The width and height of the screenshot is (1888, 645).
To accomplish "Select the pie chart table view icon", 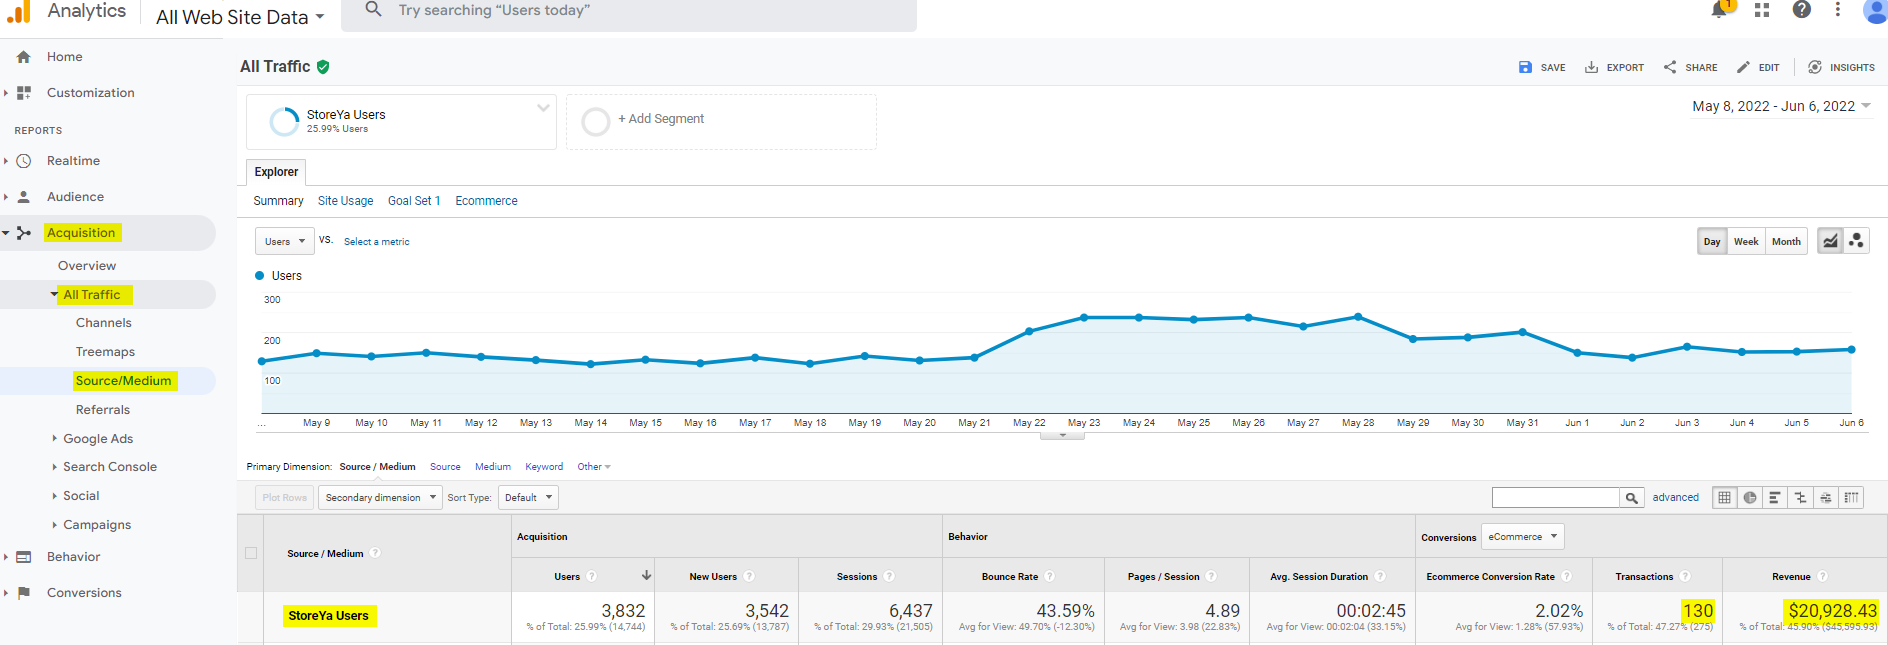I will [1749, 497].
